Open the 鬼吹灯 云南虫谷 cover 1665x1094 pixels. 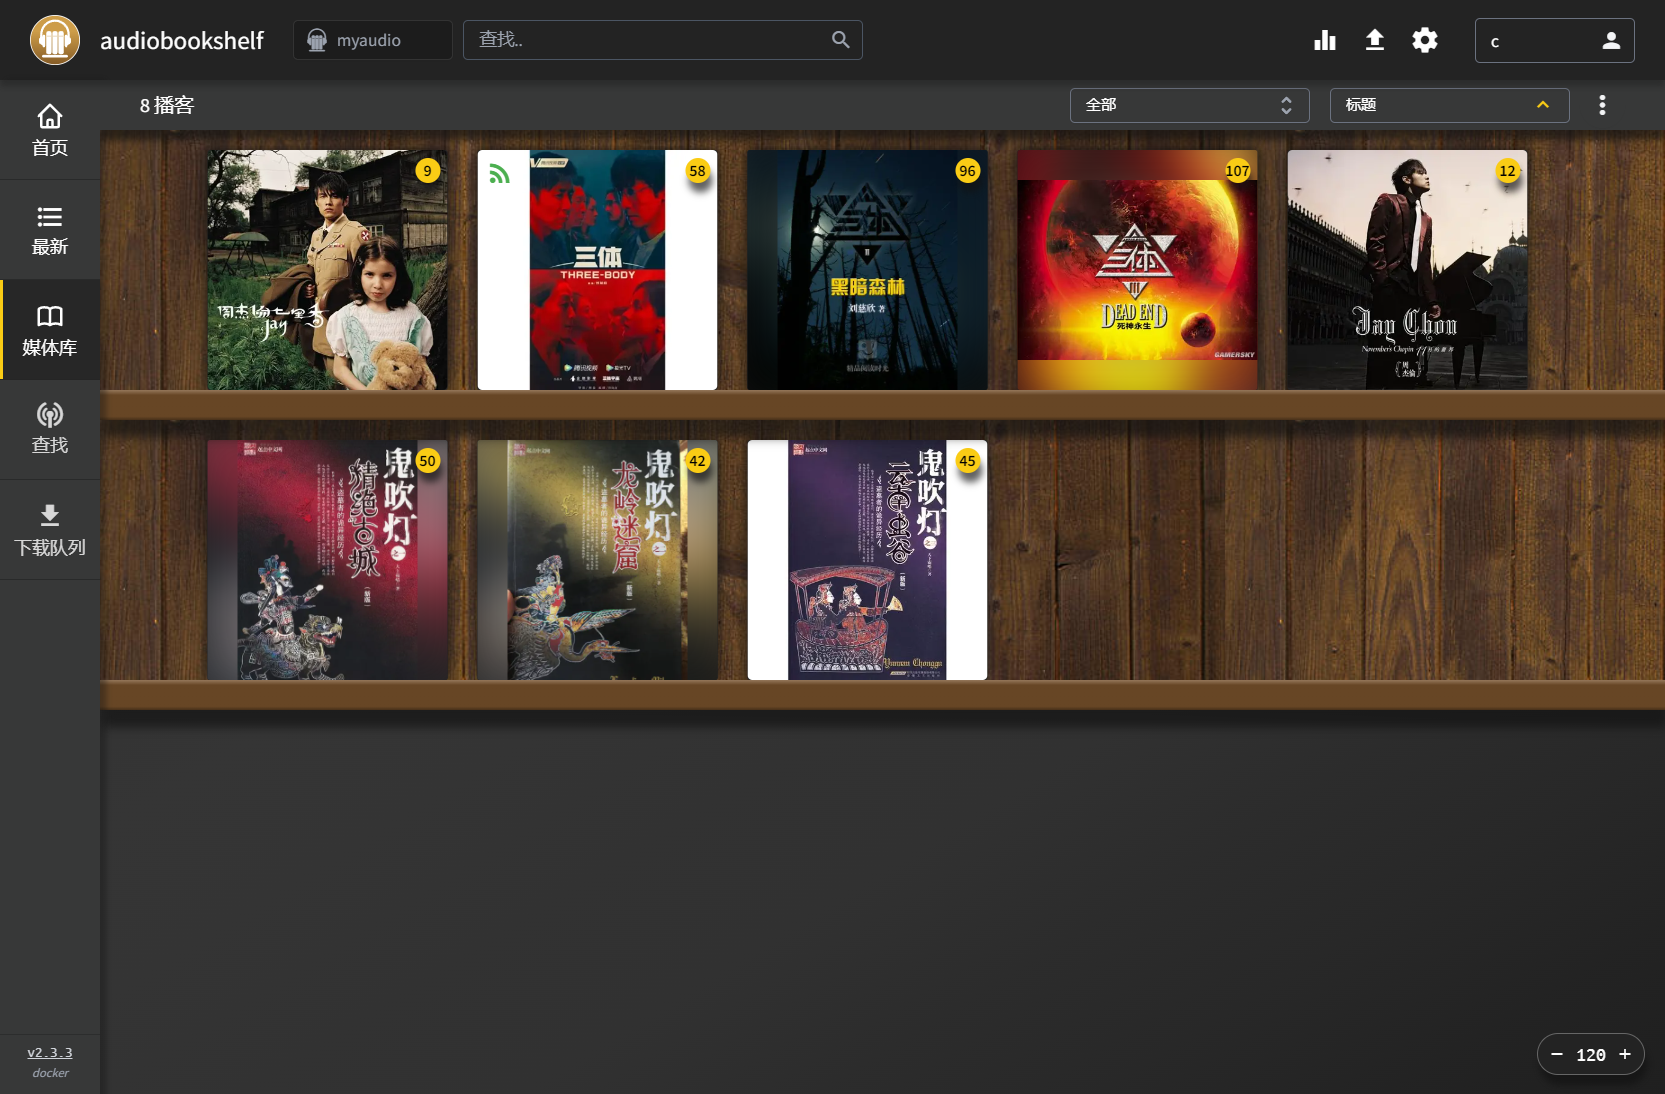pos(868,560)
